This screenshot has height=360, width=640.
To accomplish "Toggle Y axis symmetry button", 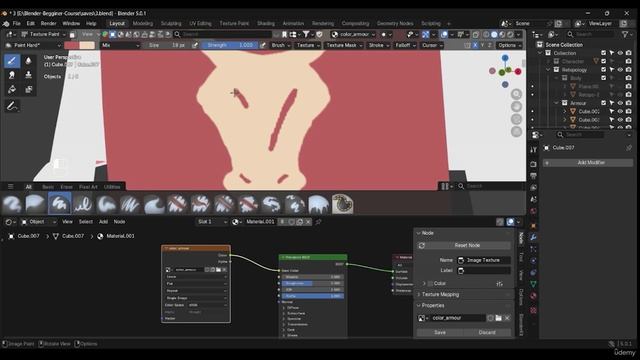I will pos(482,45).
